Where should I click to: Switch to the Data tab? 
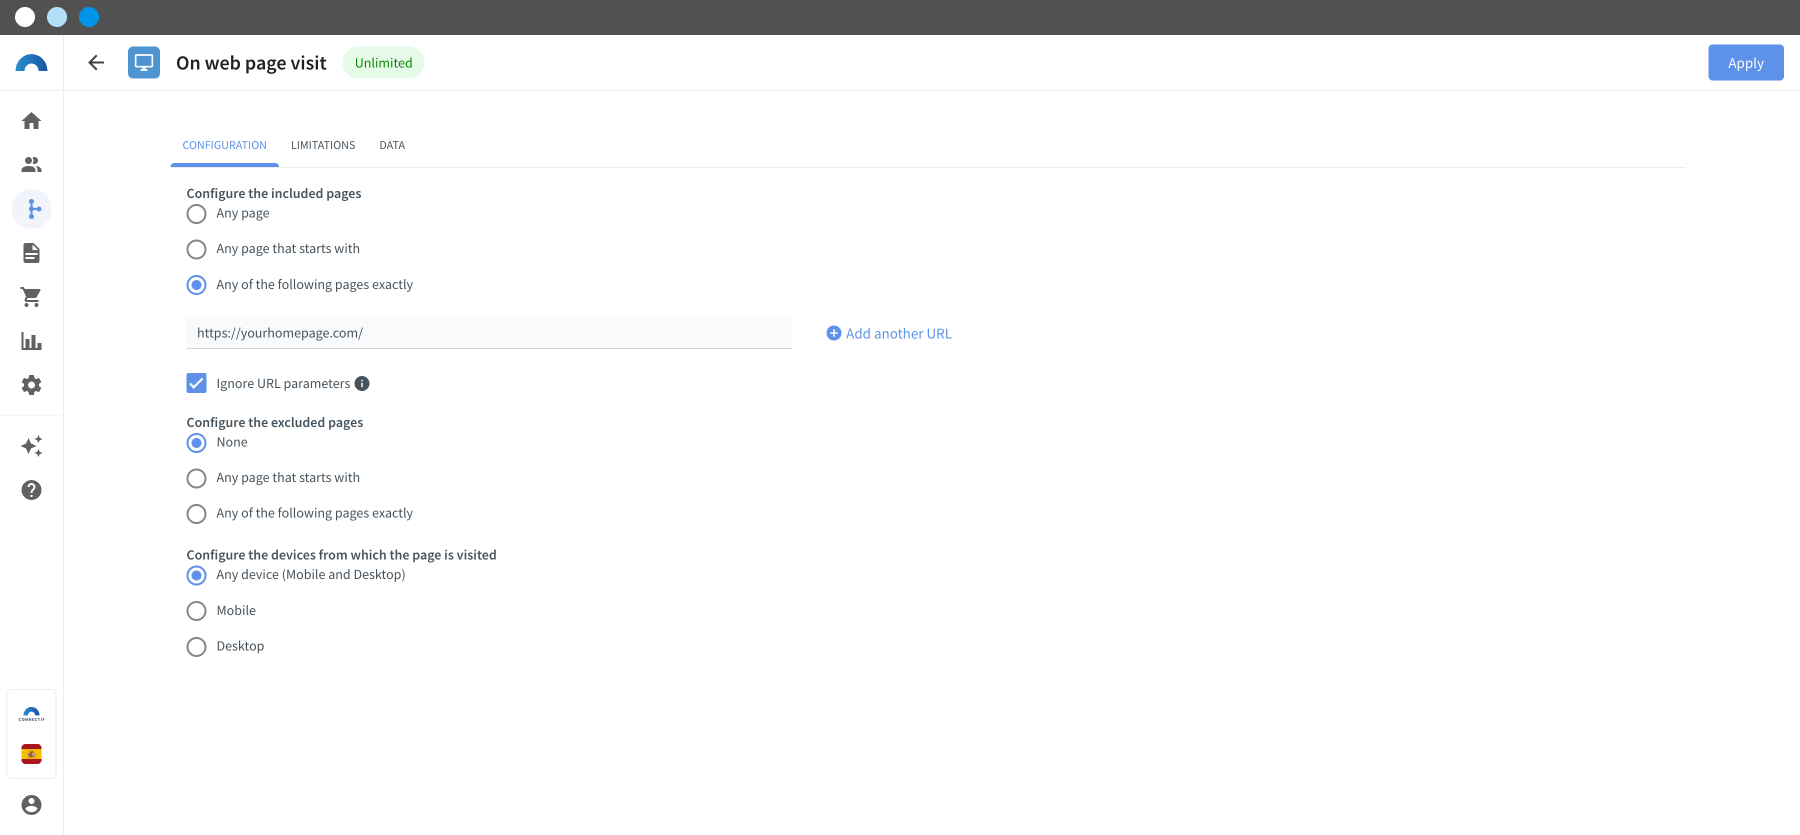[392, 145]
